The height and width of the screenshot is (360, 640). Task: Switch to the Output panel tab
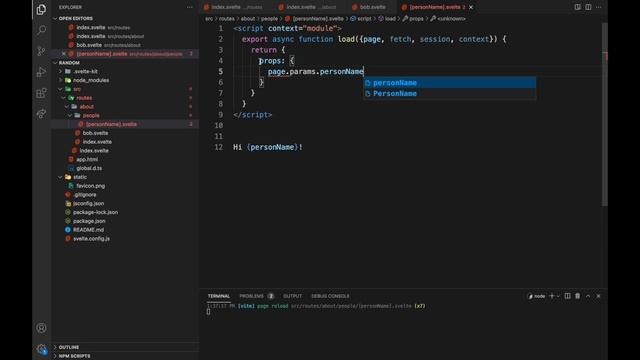[293, 296]
